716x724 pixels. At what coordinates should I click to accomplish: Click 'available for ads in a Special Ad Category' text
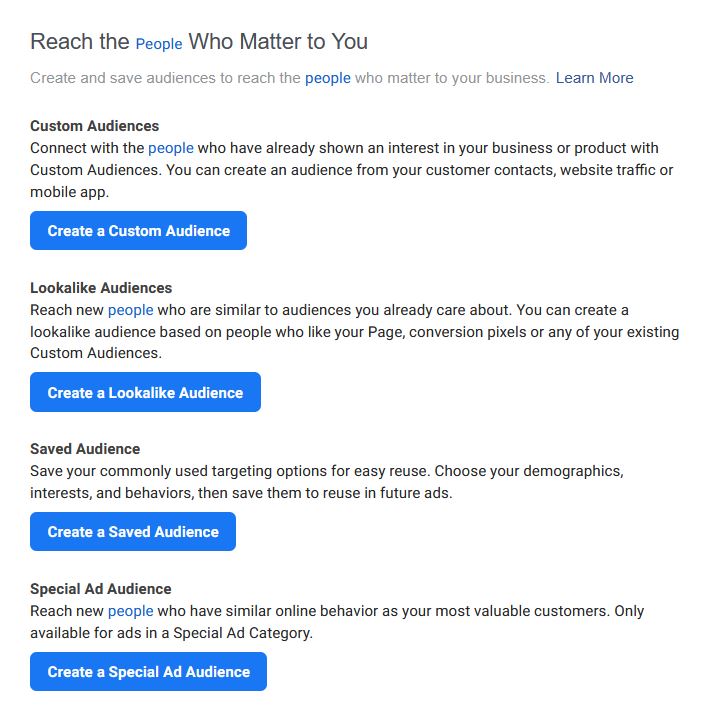171,633
